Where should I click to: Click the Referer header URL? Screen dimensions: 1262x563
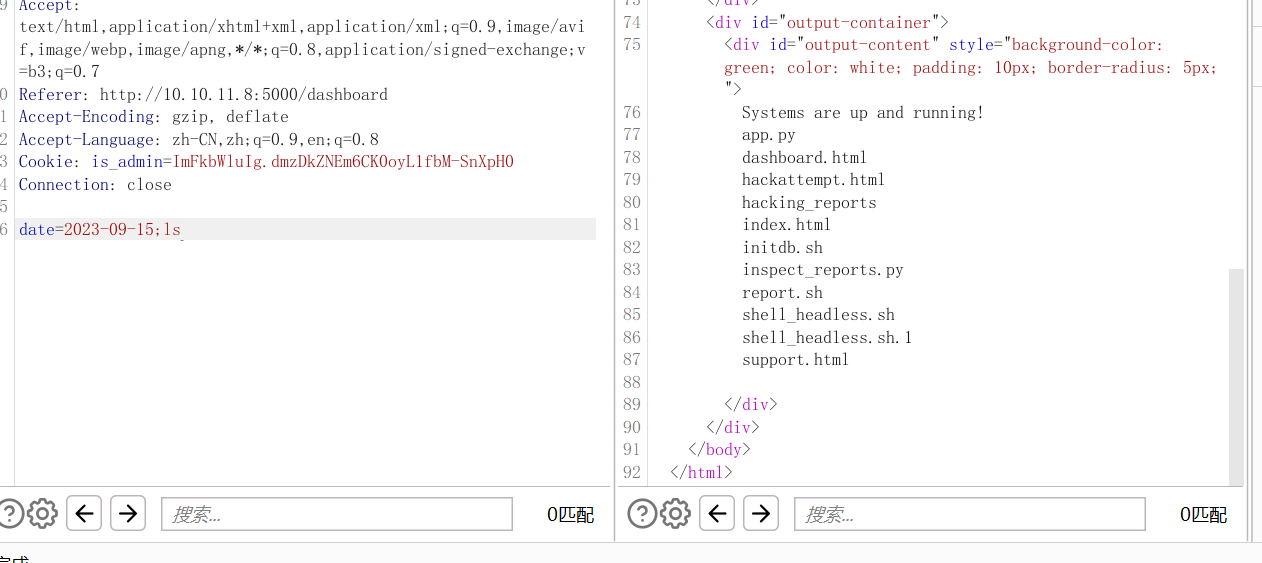coord(243,95)
